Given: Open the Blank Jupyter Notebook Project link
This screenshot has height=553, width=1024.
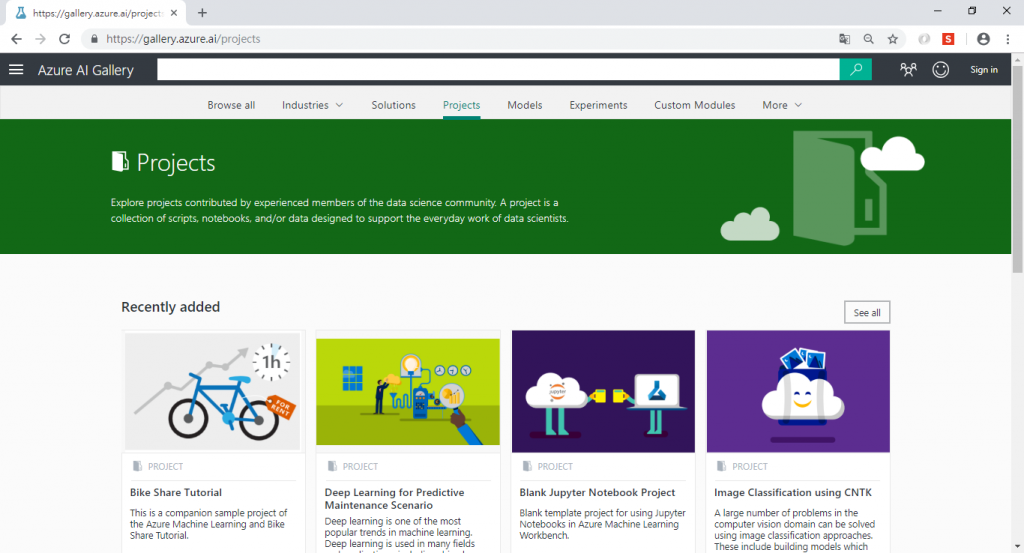Looking at the screenshot, I should pos(597,492).
